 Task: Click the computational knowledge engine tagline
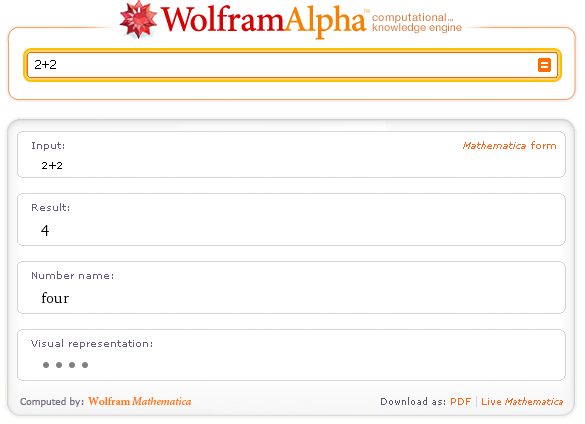(417, 22)
